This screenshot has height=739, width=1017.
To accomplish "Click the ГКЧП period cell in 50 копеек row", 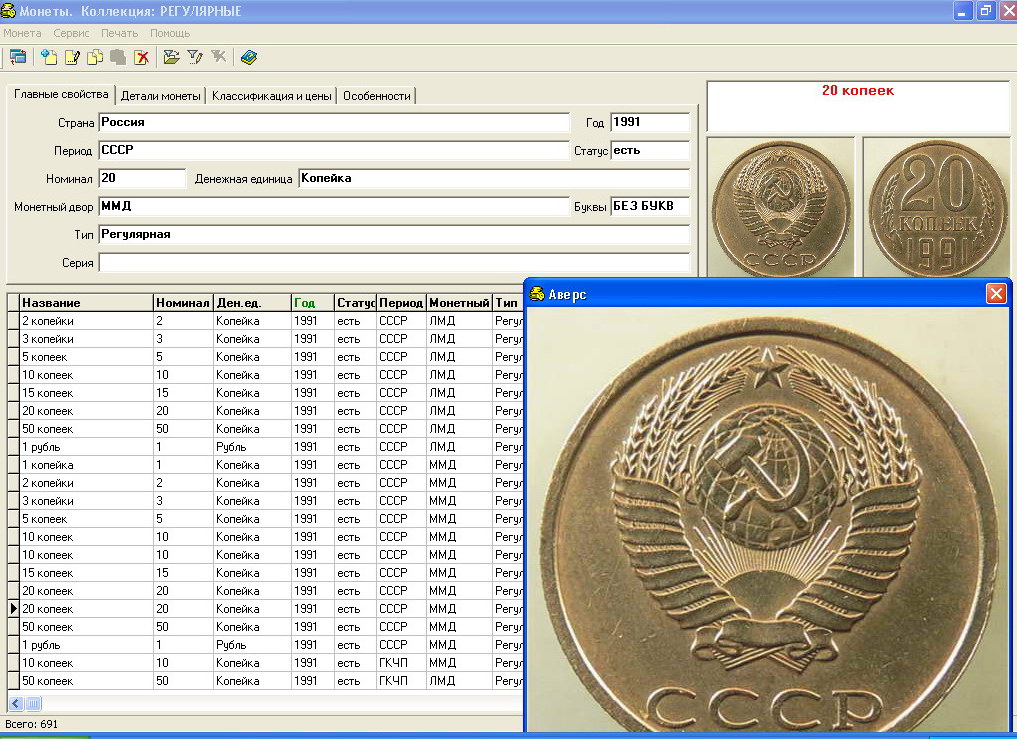I will pos(401,681).
